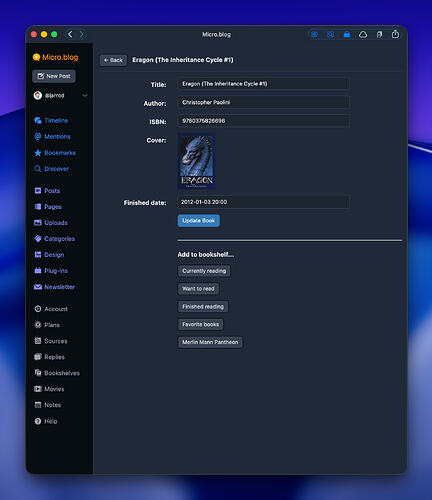Click the 'Add to bookshelf…' heading
Image resolution: width=432 pixels, height=500 pixels.
coord(206,255)
